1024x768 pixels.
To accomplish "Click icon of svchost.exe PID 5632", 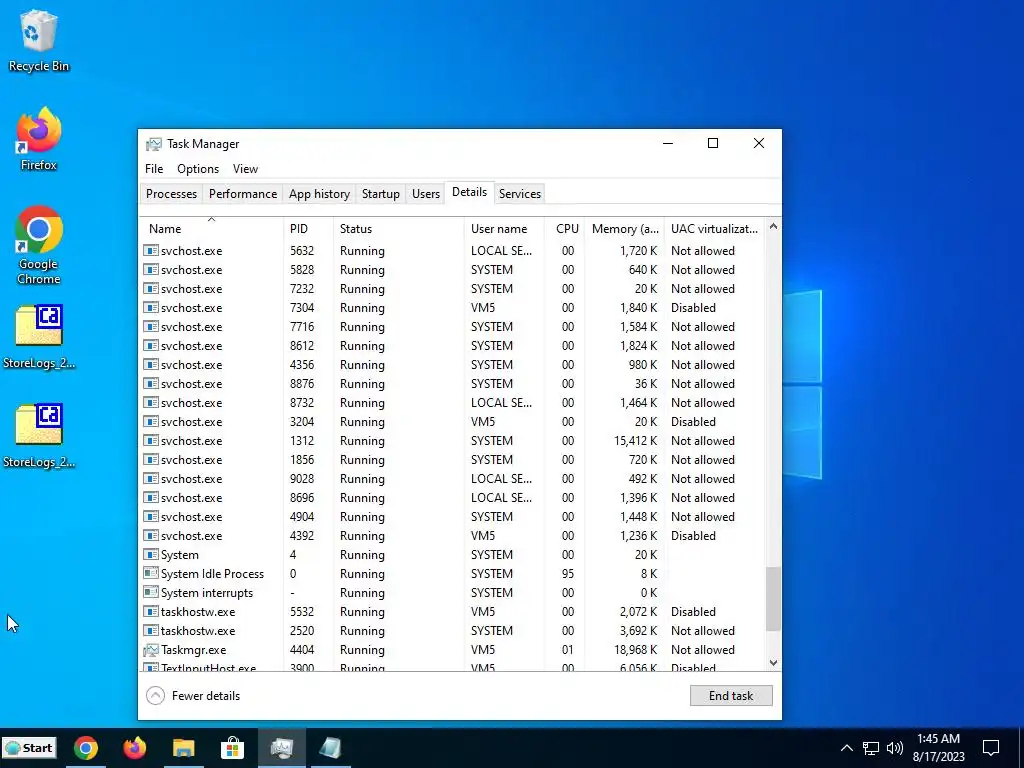I will [151, 251].
